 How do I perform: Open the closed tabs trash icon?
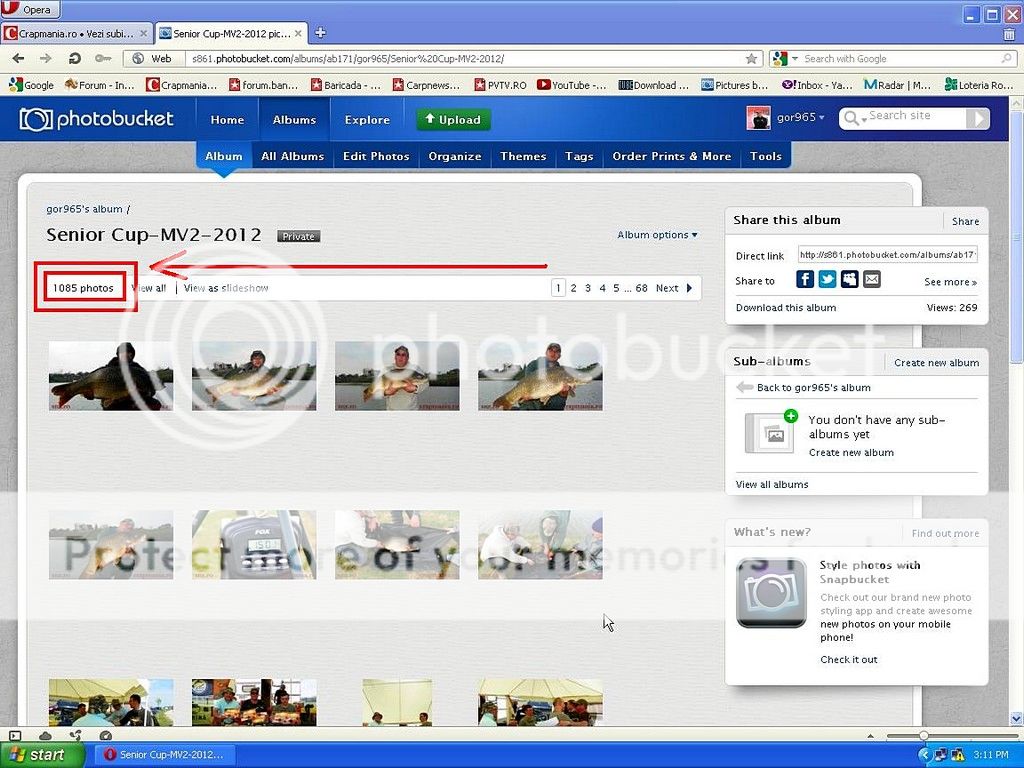(x=1010, y=34)
